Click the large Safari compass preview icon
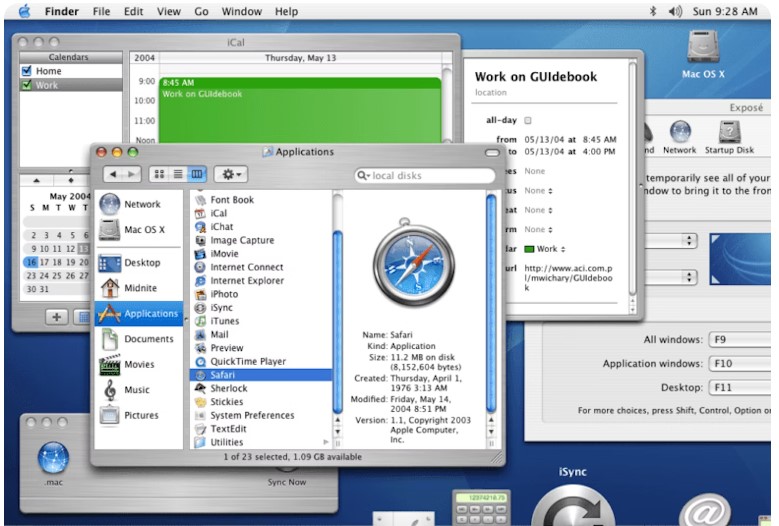779x526 pixels. [x=414, y=262]
